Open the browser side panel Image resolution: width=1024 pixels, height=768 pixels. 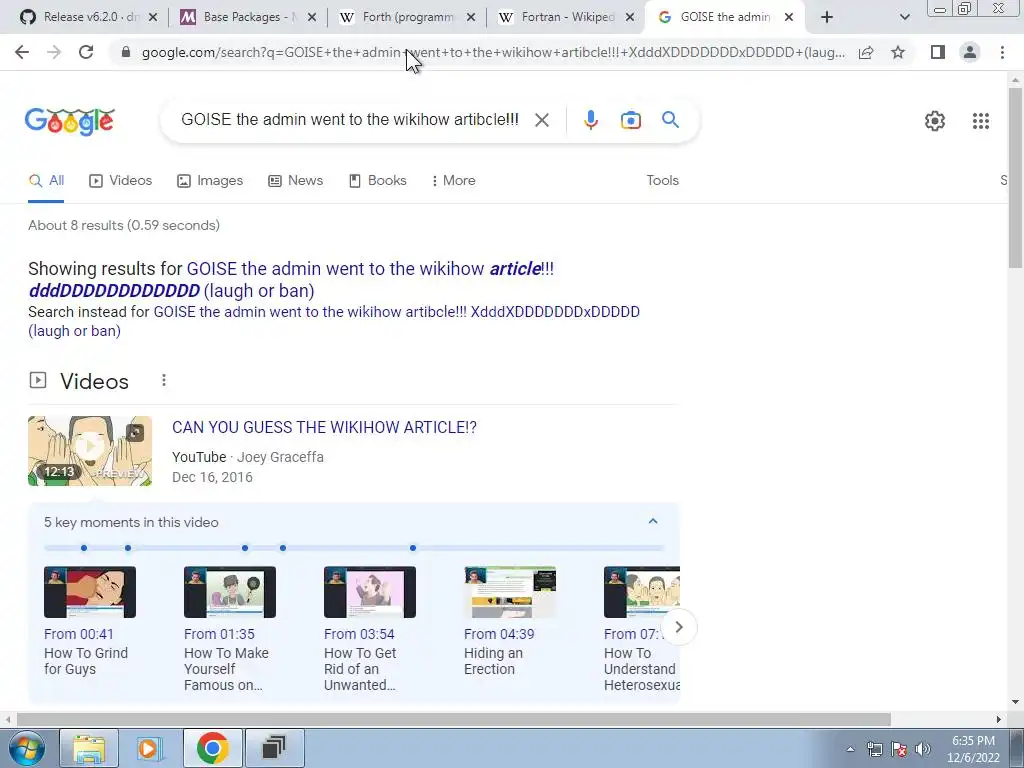coord(938,52)
